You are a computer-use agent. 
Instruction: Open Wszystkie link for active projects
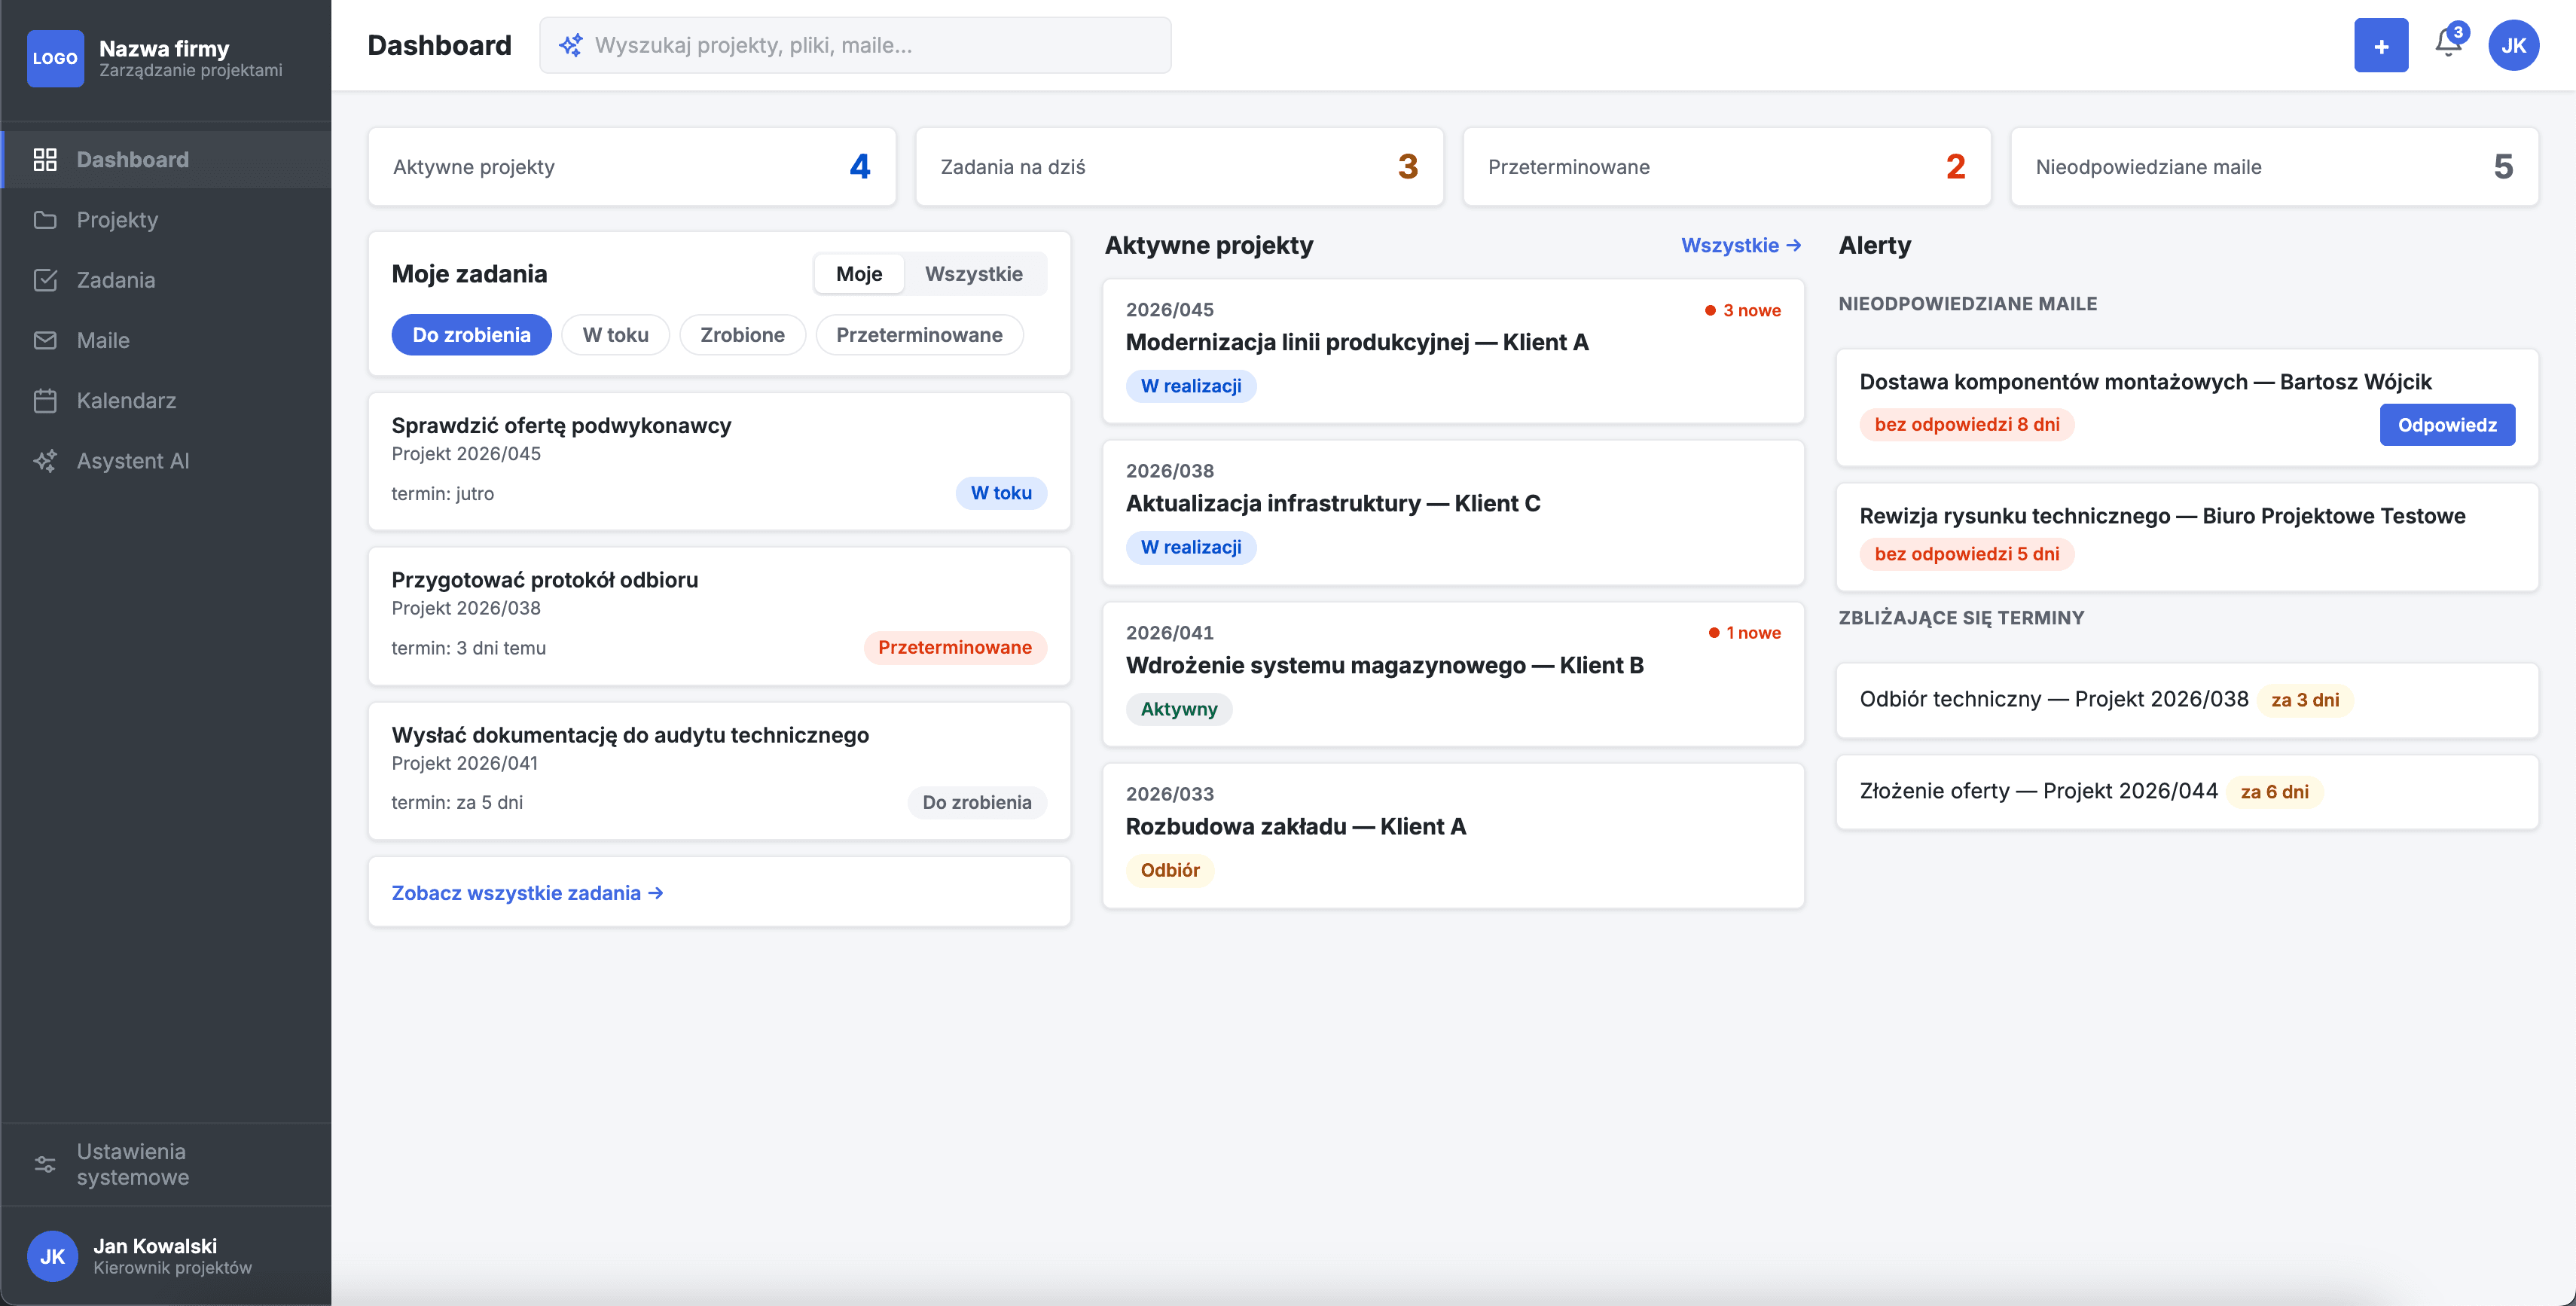tap(1741, 245)
